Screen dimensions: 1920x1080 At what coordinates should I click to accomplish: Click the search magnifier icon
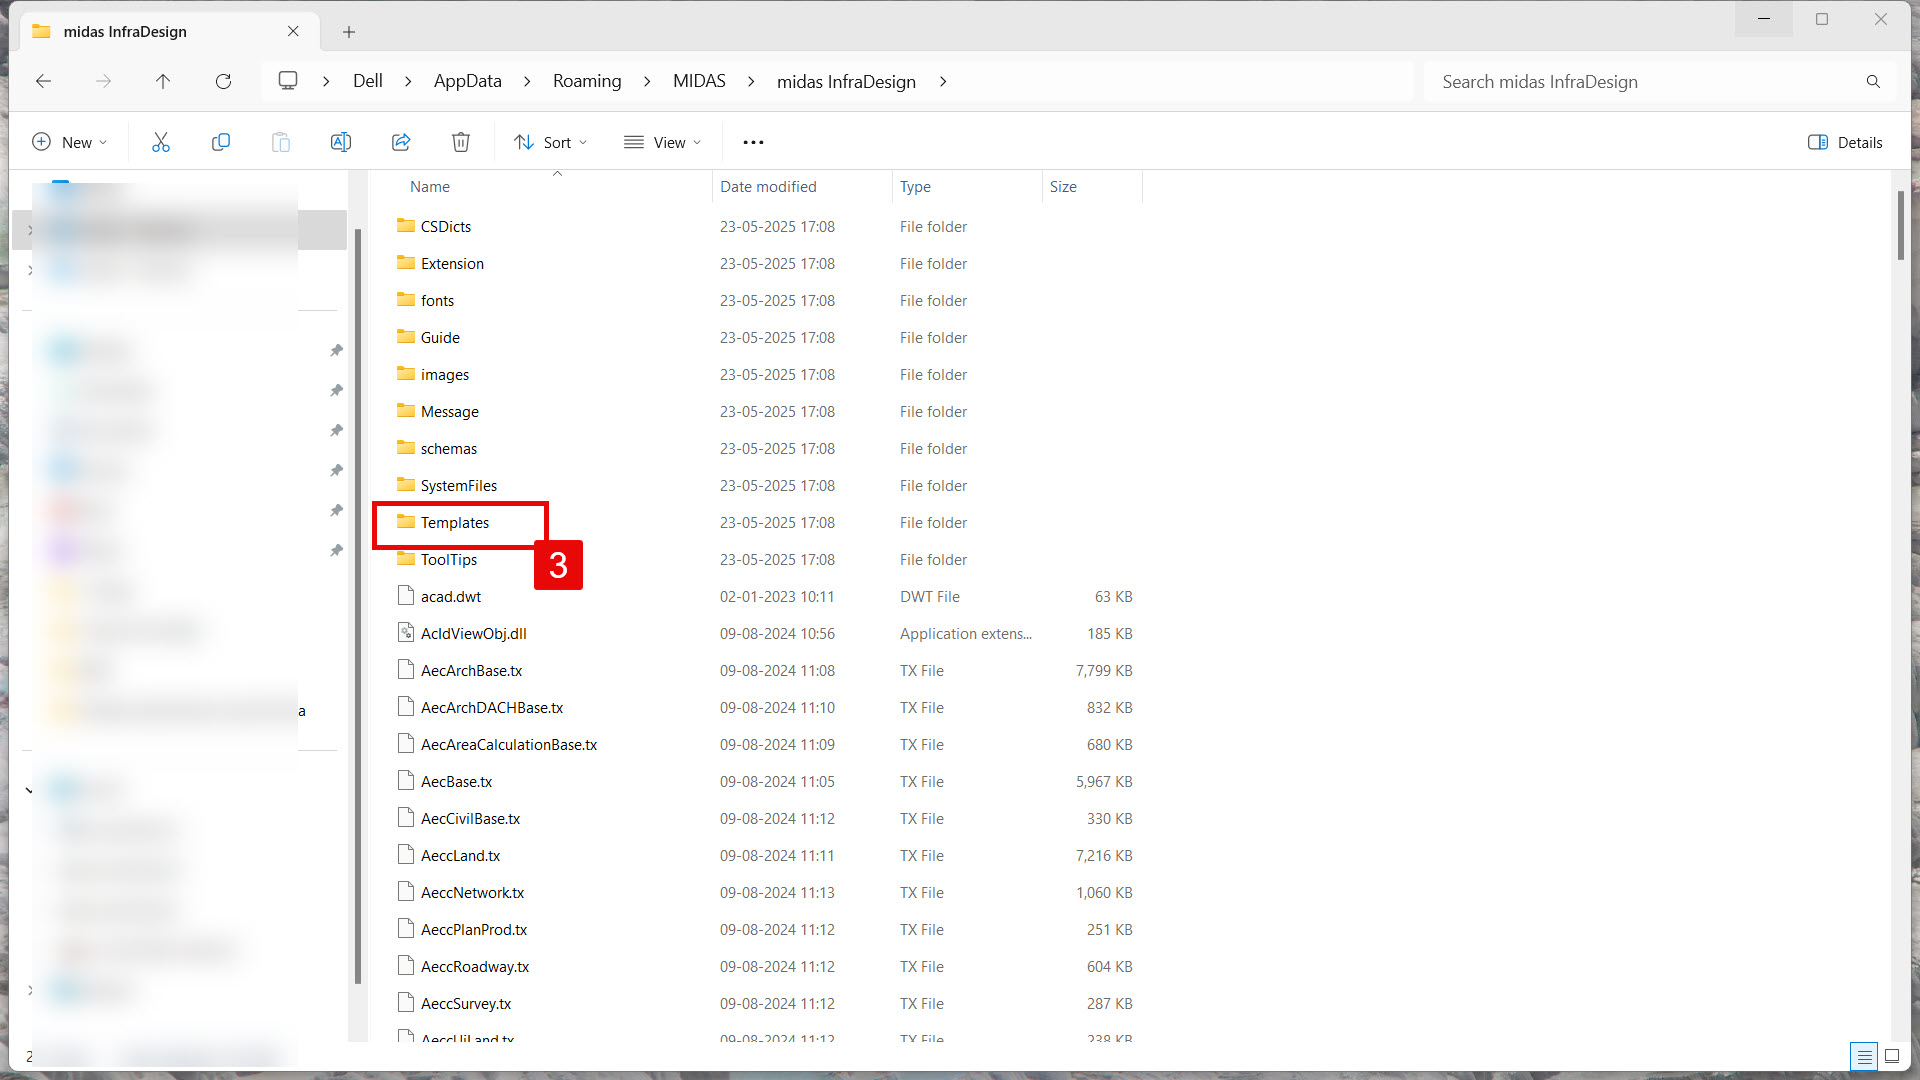tap(1873, 81)
